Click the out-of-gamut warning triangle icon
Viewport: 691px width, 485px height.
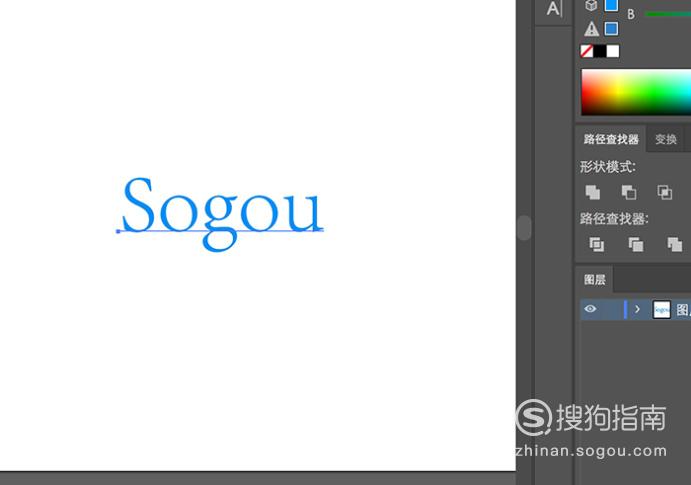coord(591,29)
